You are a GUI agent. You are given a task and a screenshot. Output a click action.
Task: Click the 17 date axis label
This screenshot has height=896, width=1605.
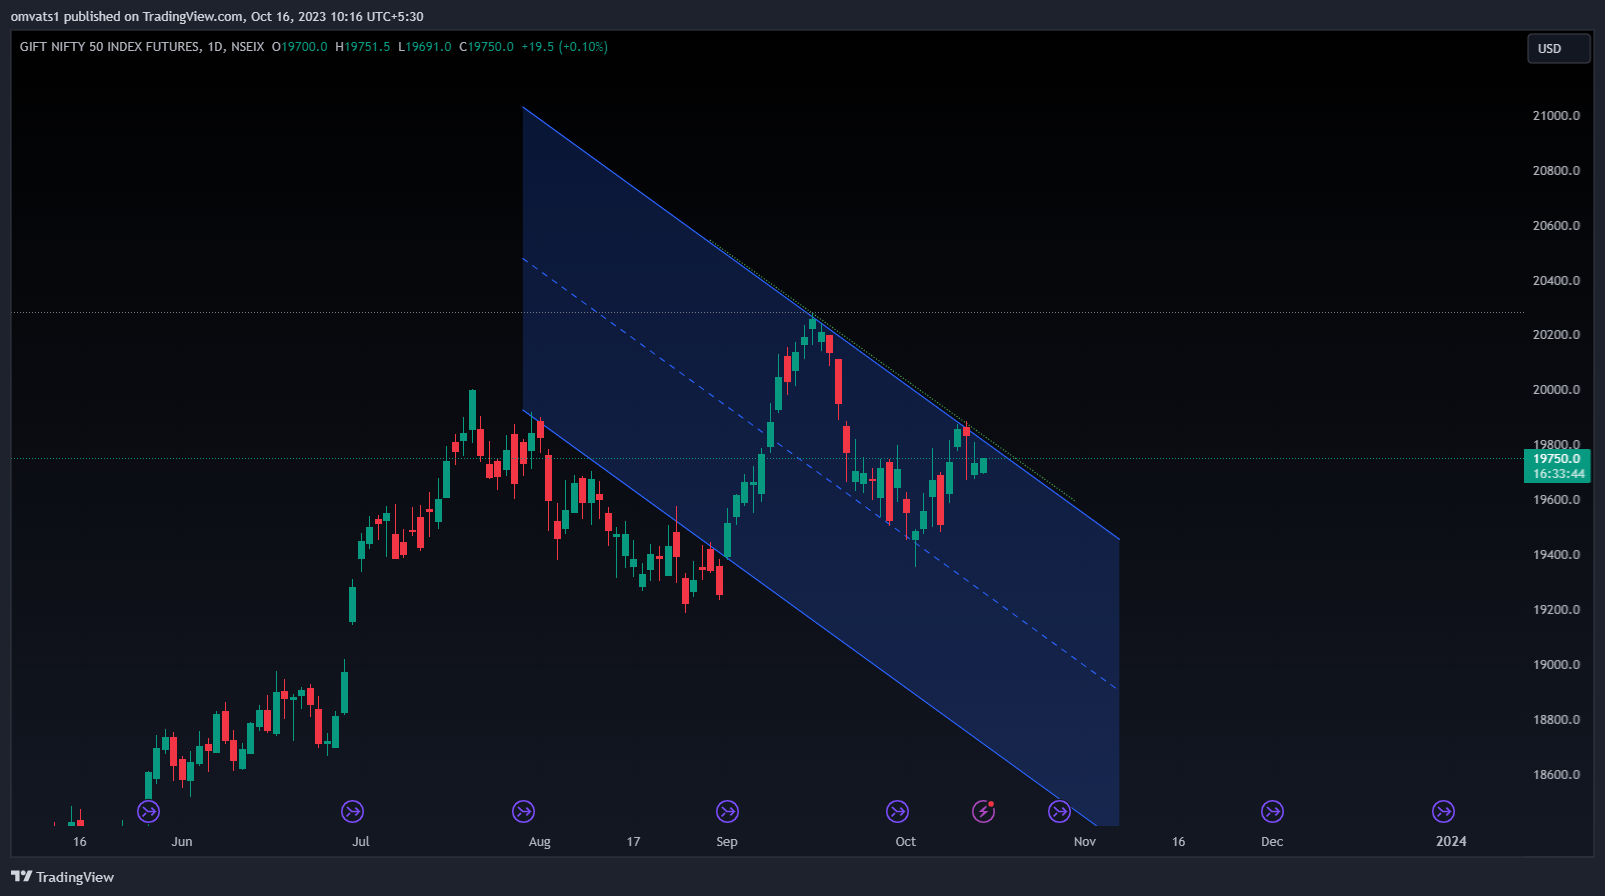633,842
